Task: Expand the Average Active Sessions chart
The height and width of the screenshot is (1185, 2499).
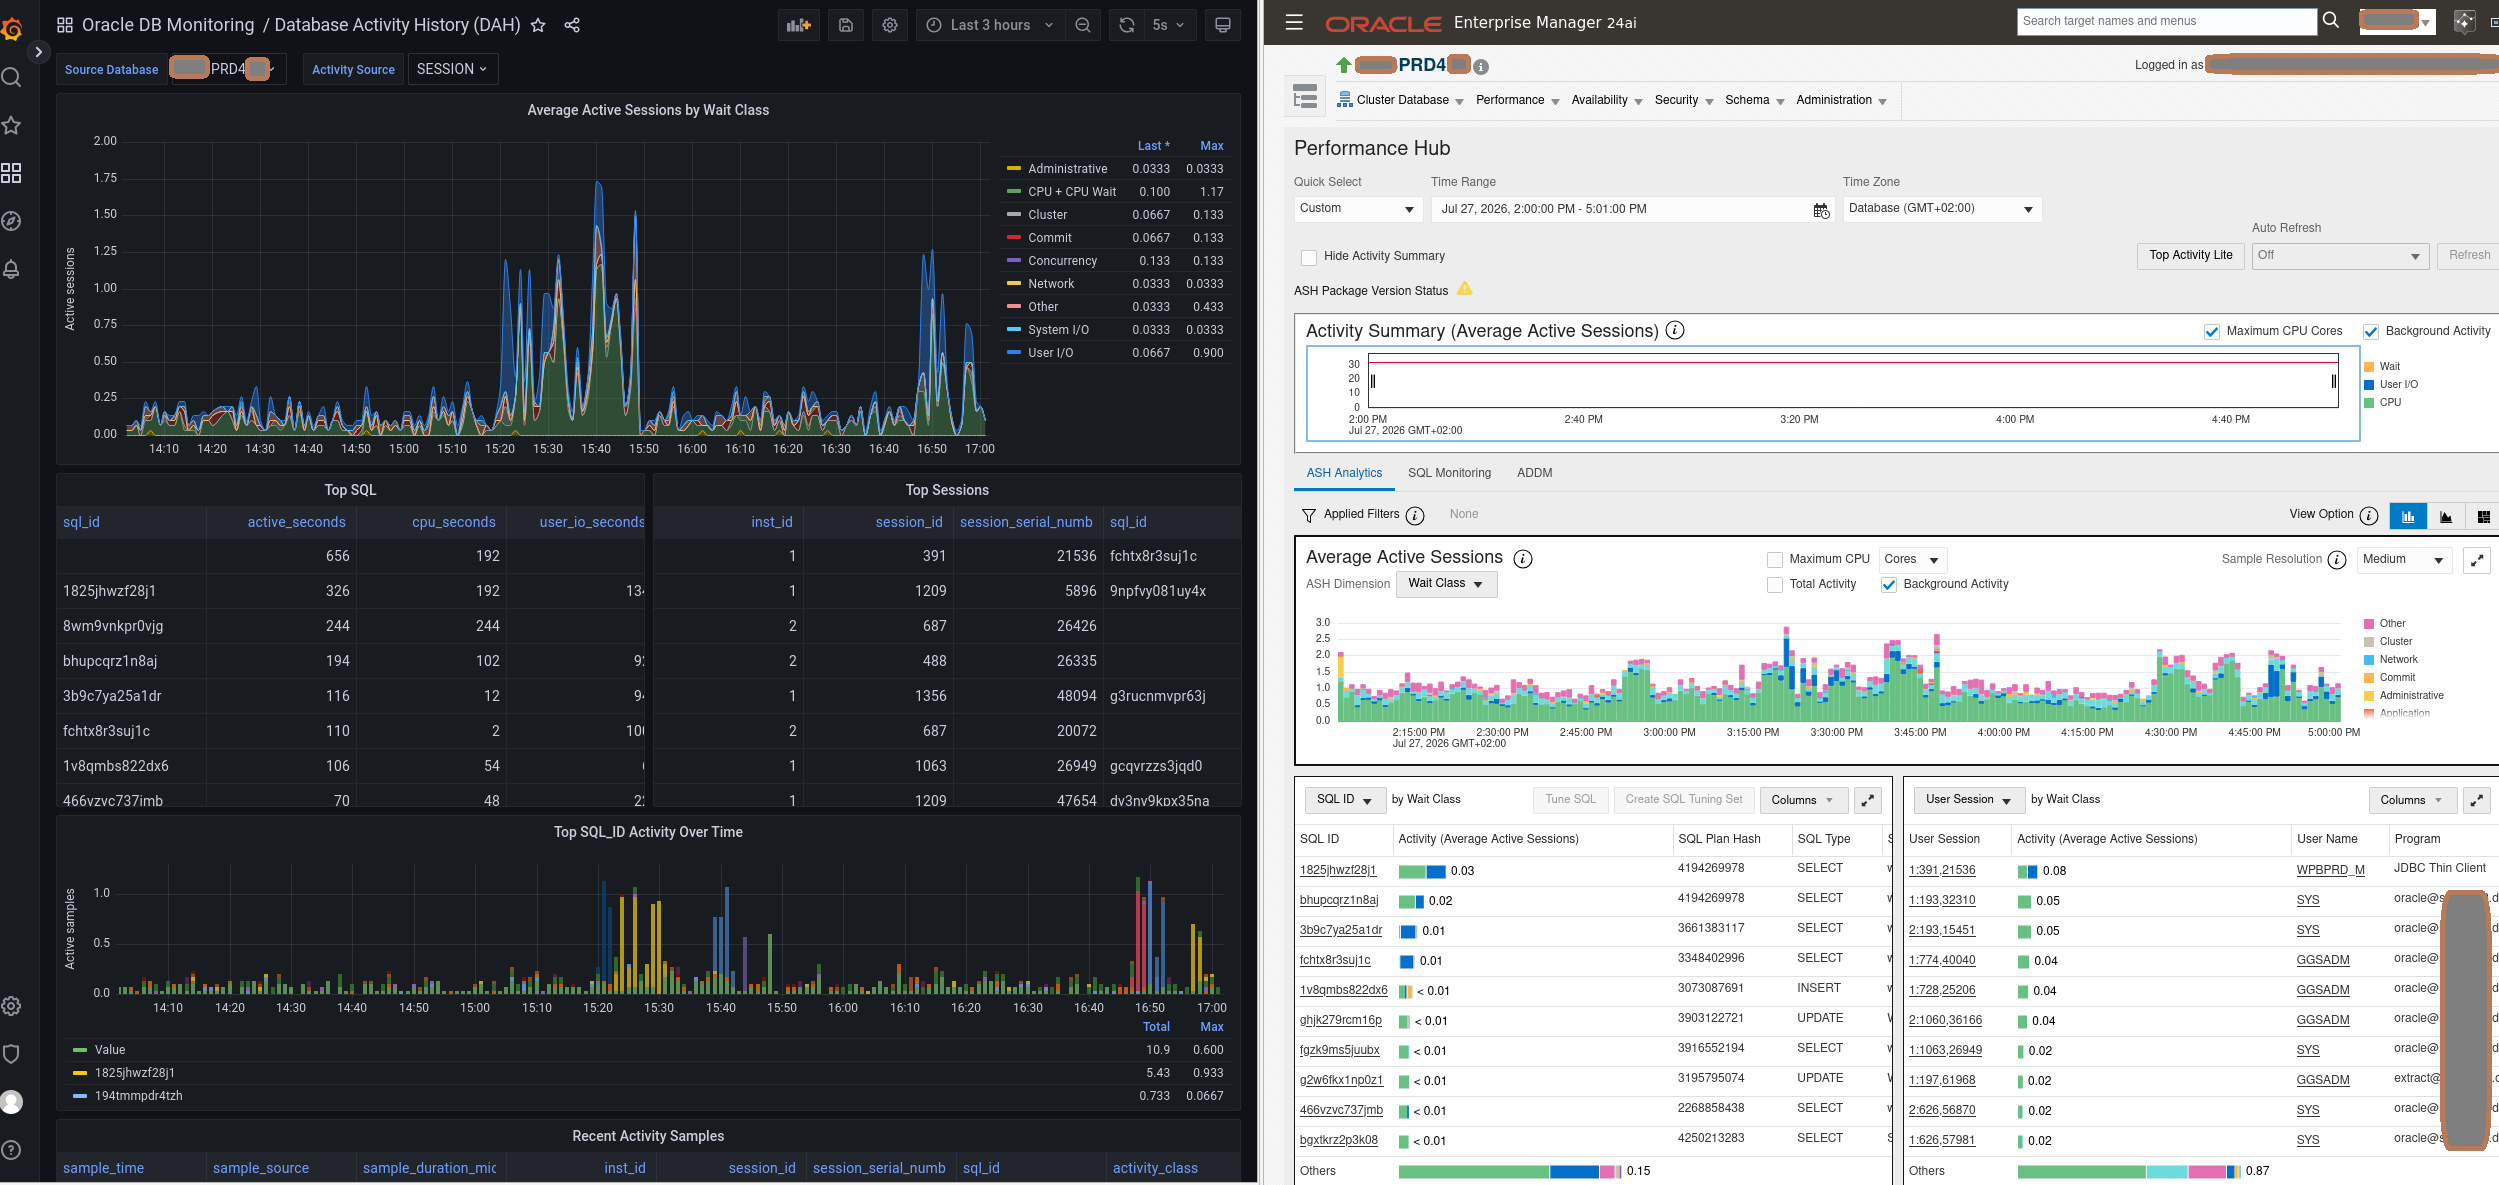Action: click(2476, 561)
